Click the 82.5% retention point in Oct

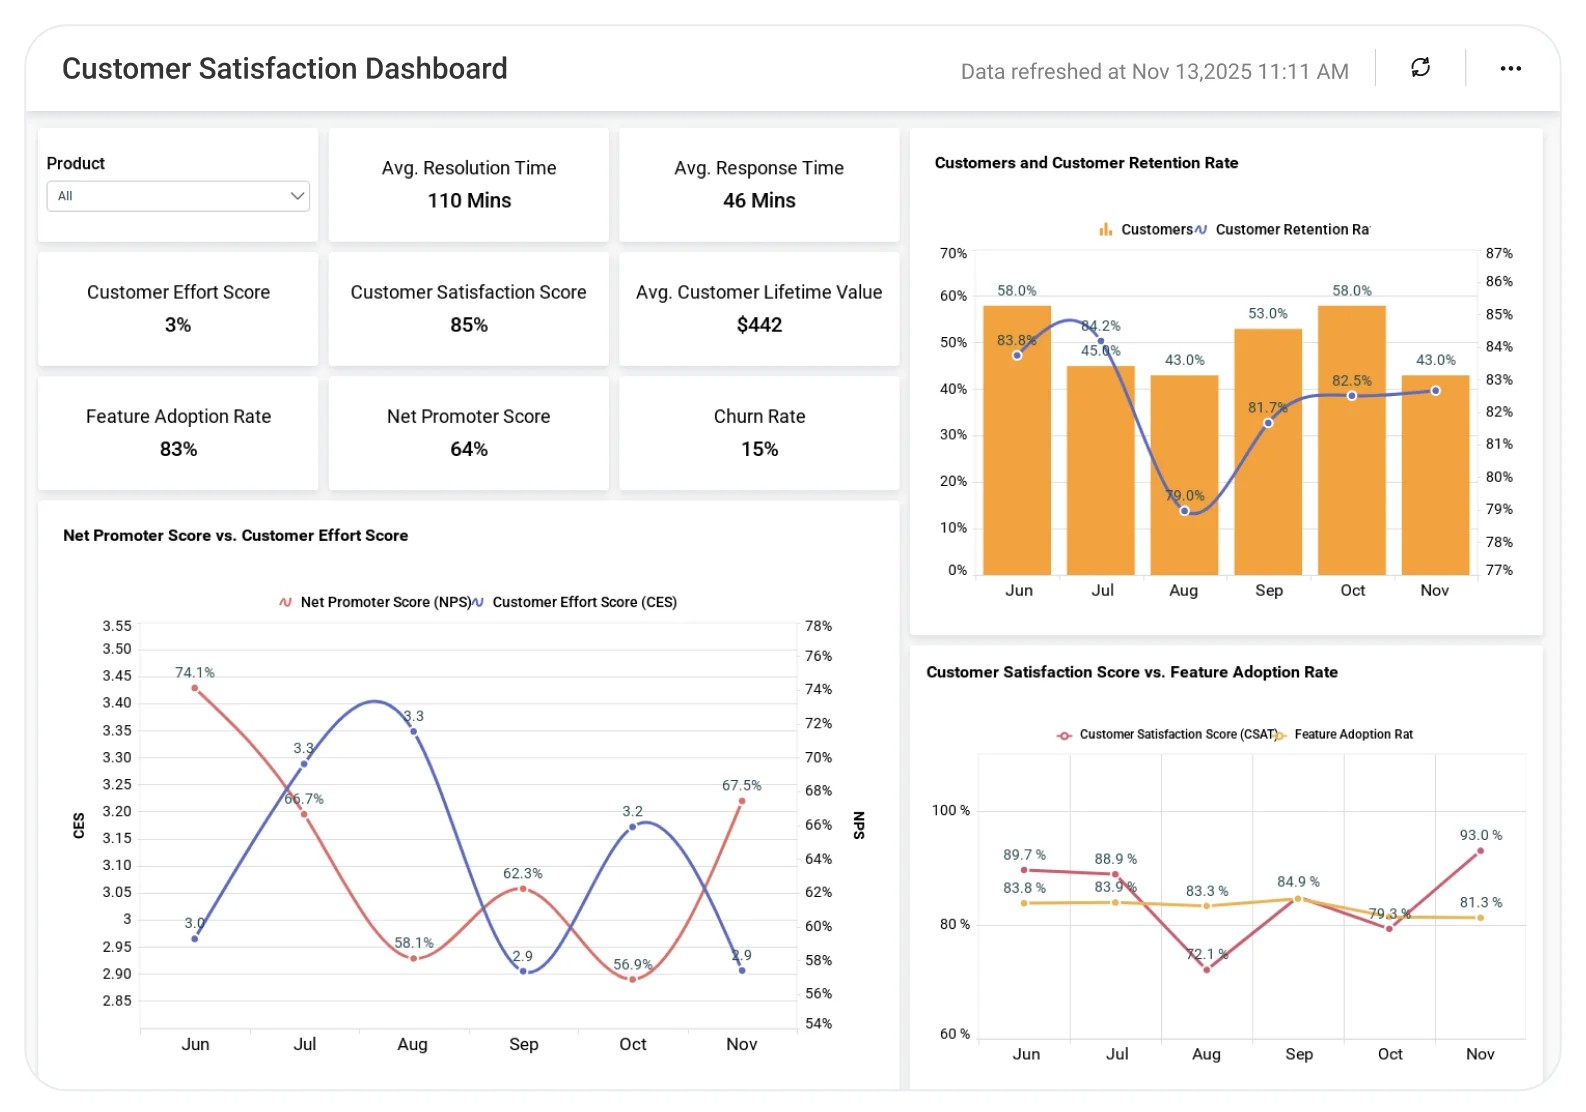pos(1352,396)
